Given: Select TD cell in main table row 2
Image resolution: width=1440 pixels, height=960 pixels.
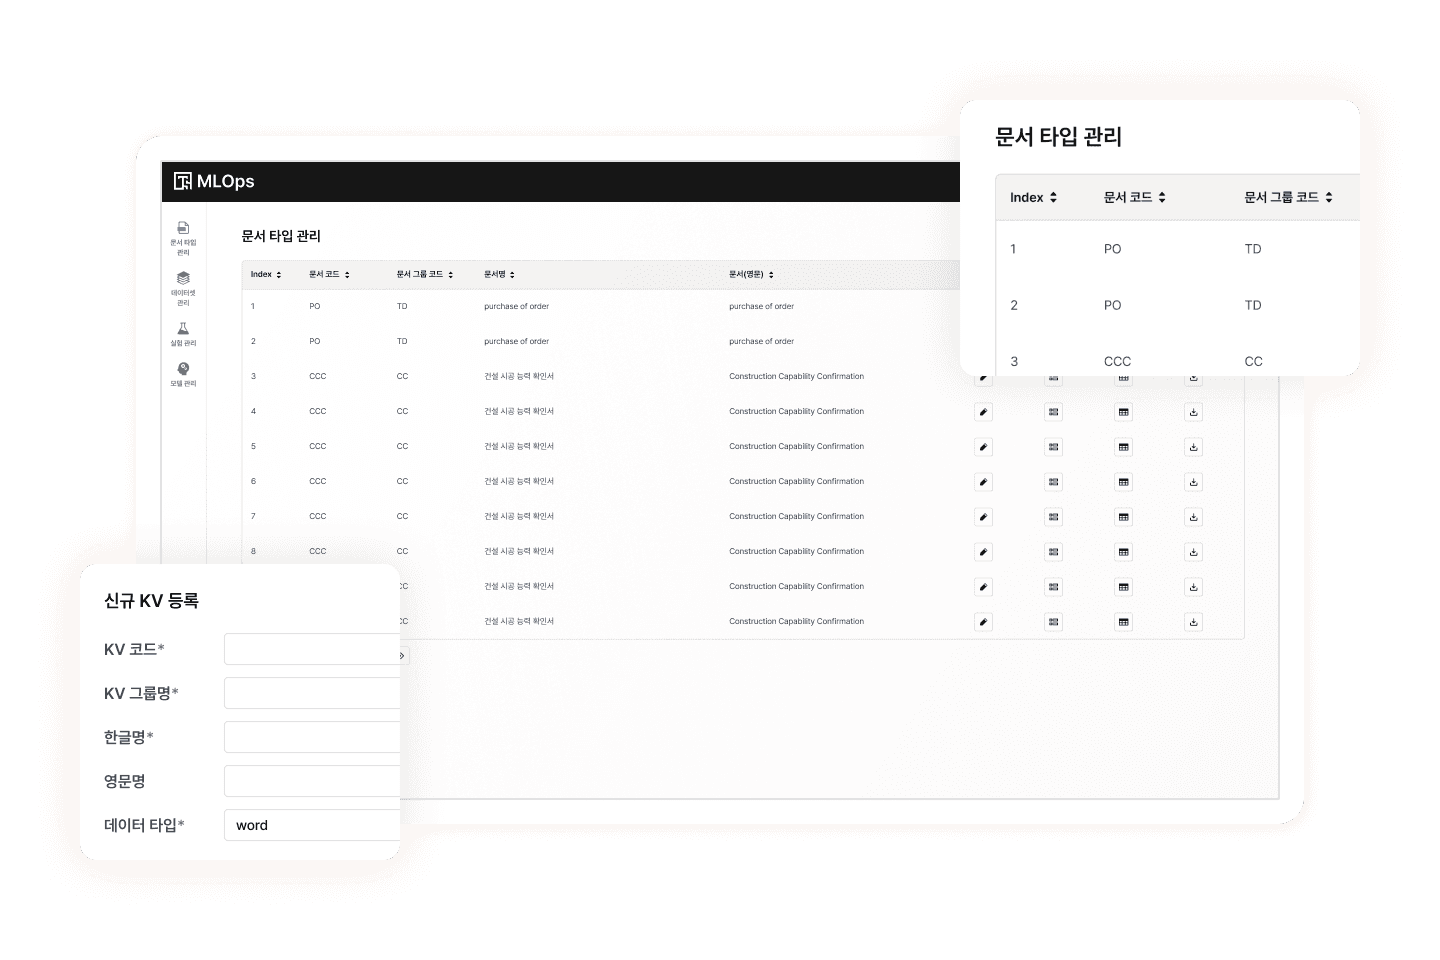Looking at the screenshot, I should [x=402, y=341].
